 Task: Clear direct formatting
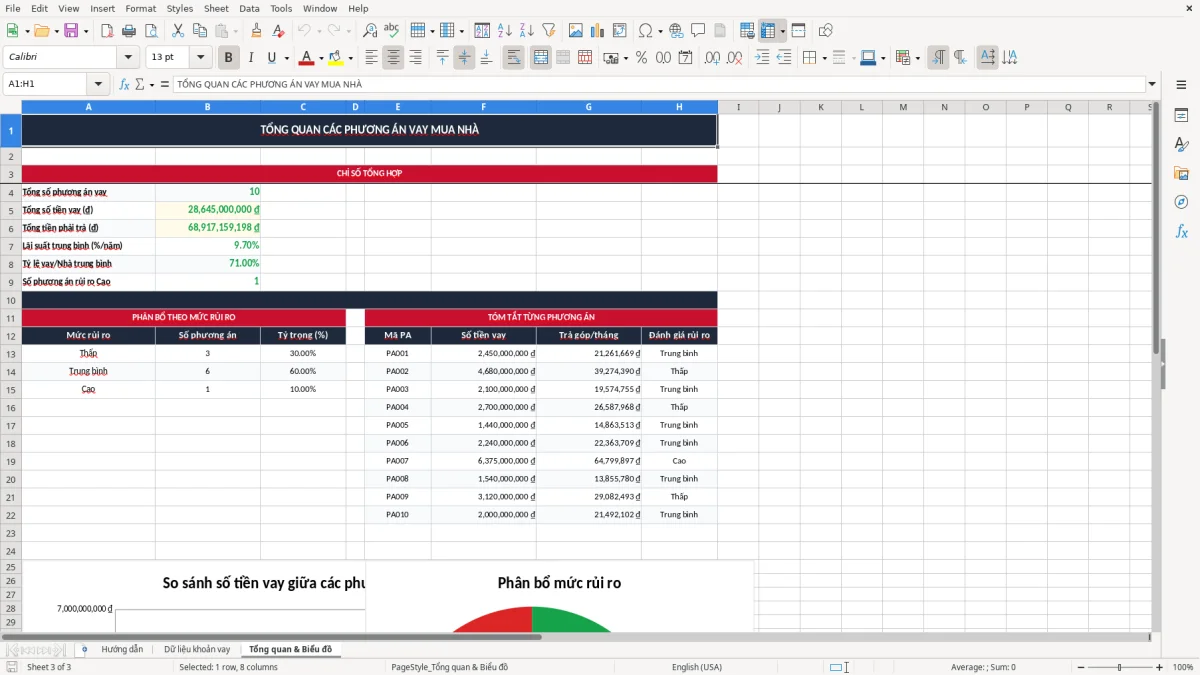(x=279, y=31)
